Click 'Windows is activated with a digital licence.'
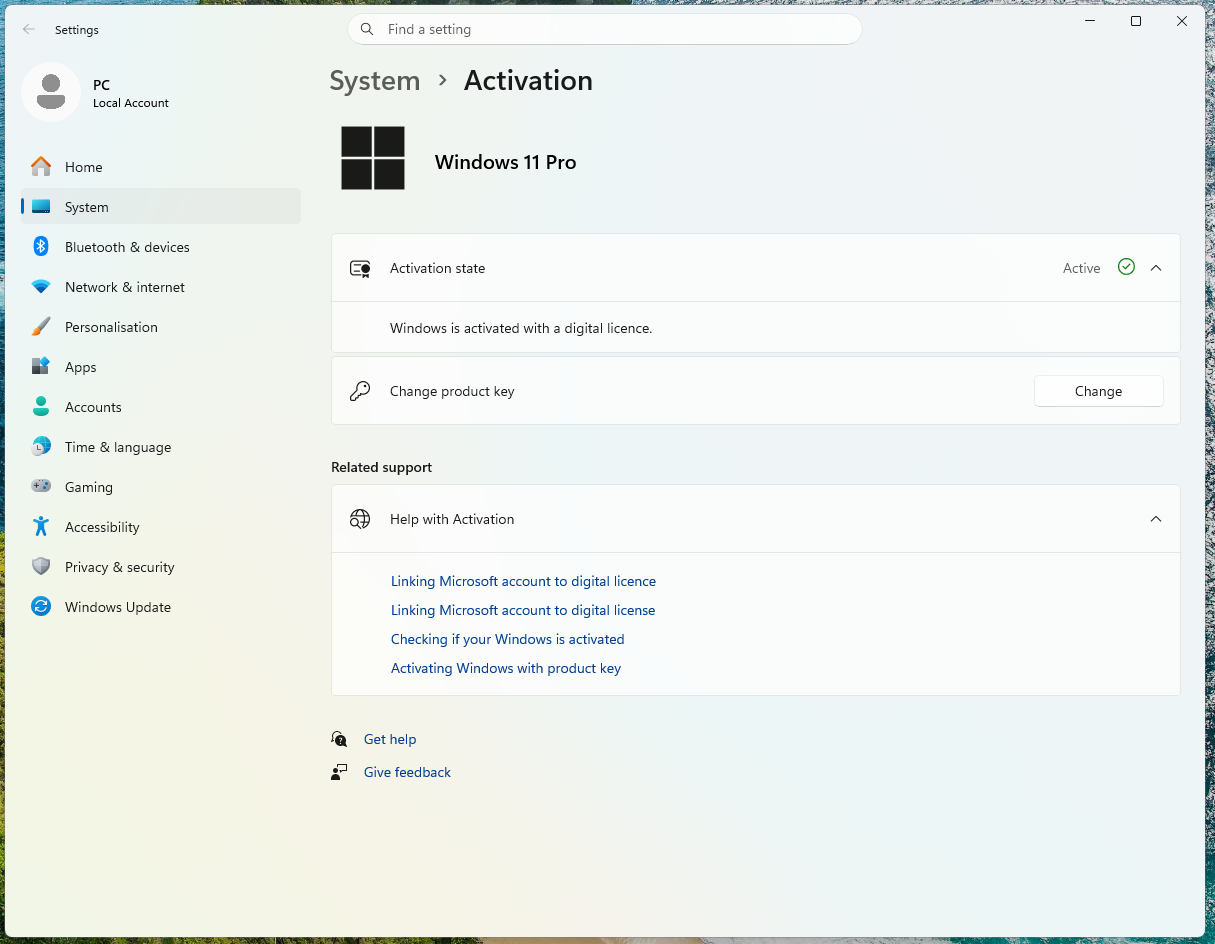This screenshot has width=1215, height=944. pyautogui.click(x=521, y=328)
